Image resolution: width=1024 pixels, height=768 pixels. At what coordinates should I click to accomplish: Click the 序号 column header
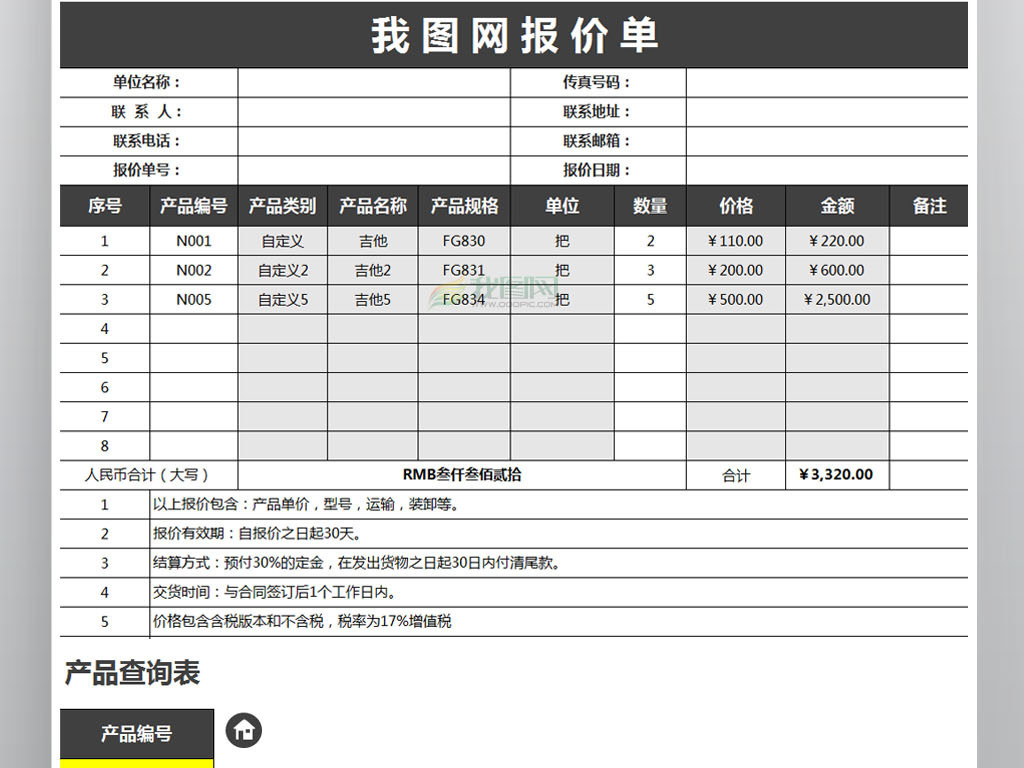104,206
